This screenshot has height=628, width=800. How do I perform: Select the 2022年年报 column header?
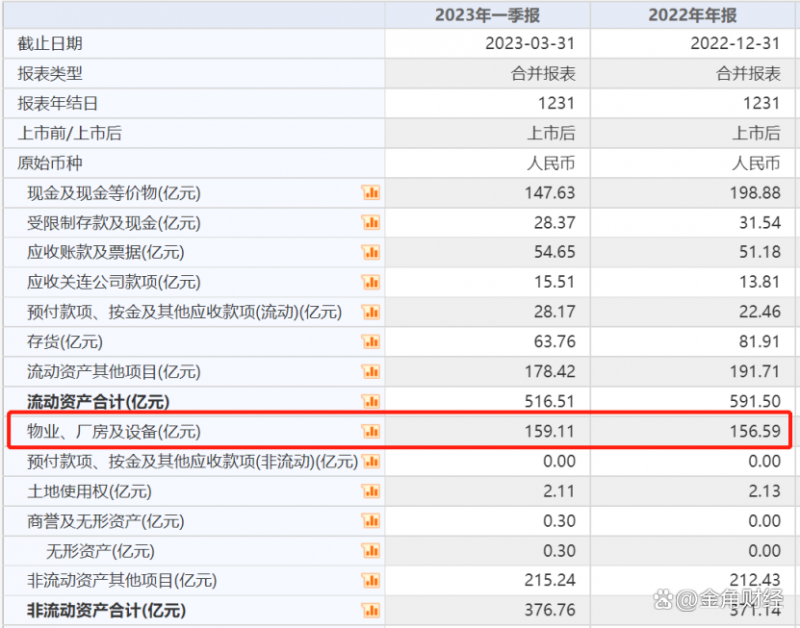click(x=693, y=14)
